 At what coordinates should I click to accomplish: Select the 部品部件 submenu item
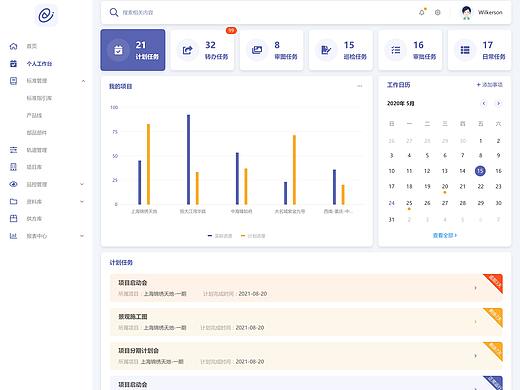tap(37, 132)
